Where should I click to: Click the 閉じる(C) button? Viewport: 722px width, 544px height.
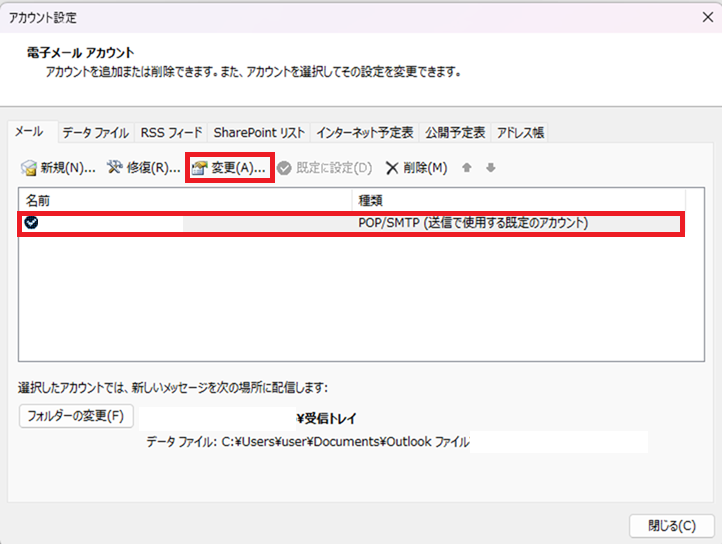670,525
